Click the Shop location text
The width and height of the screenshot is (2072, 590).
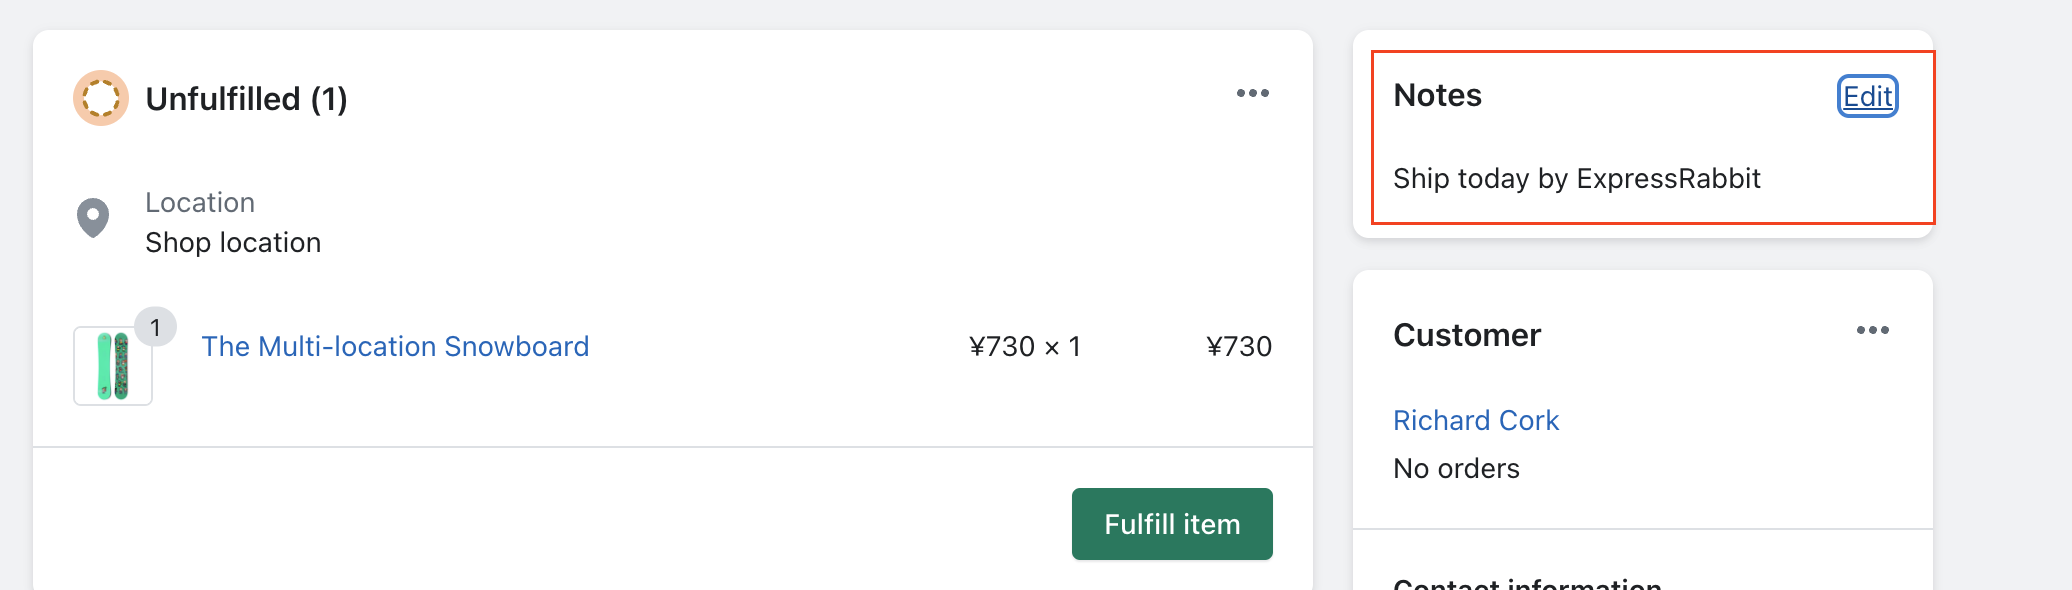(233, 243)
